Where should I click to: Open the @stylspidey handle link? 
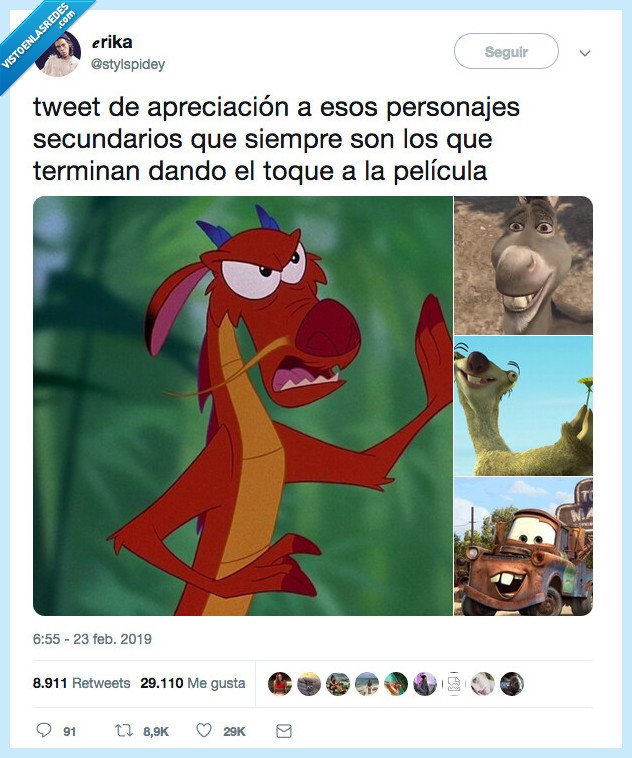(x=128, y=64)
